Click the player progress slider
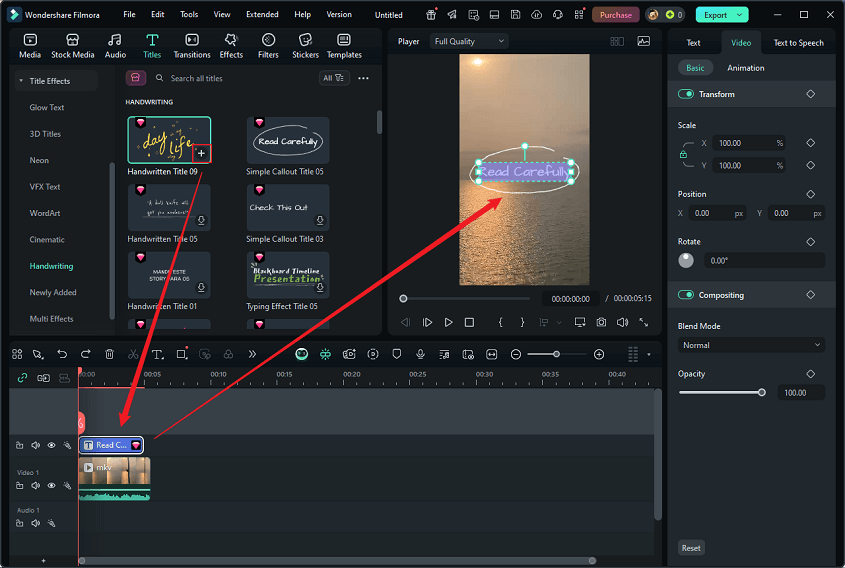 pos(467,299)
